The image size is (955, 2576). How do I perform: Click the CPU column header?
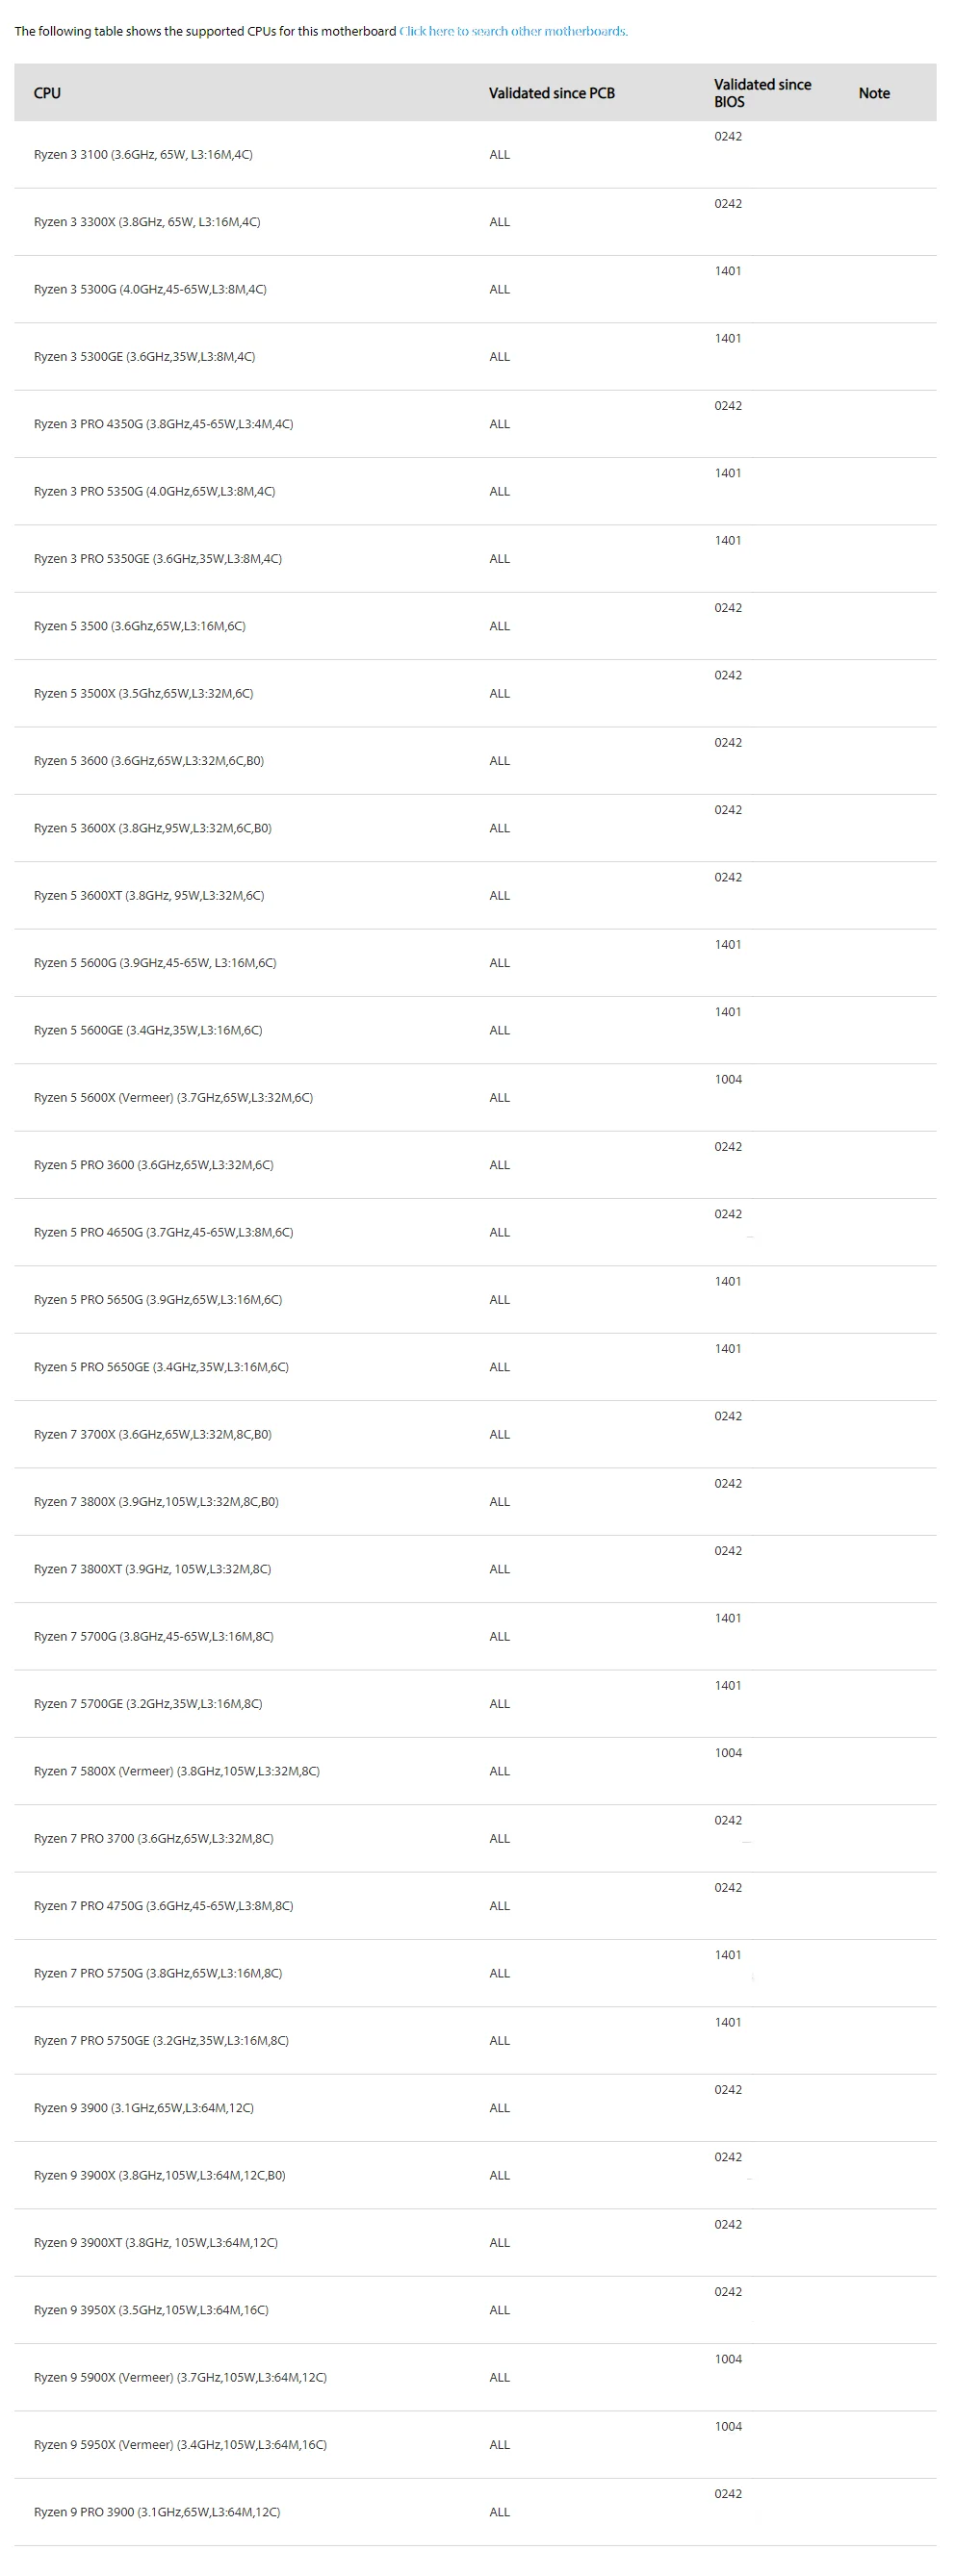pos(47,93)
